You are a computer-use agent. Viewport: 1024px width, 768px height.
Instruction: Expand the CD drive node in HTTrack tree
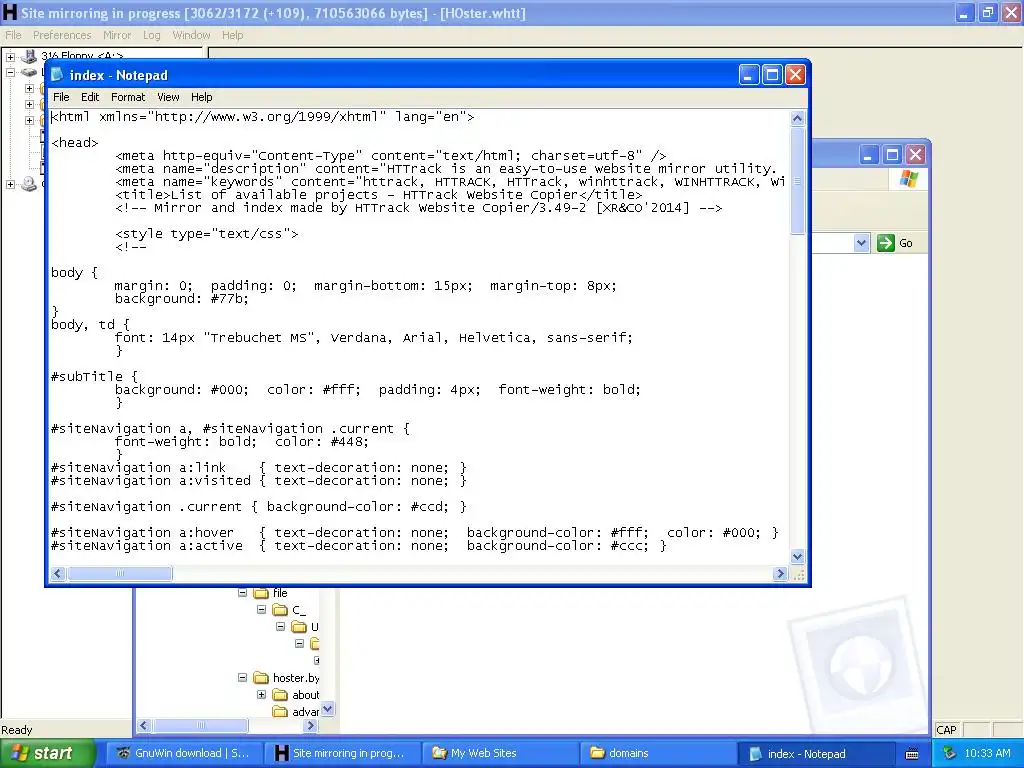tap(10, 185)
